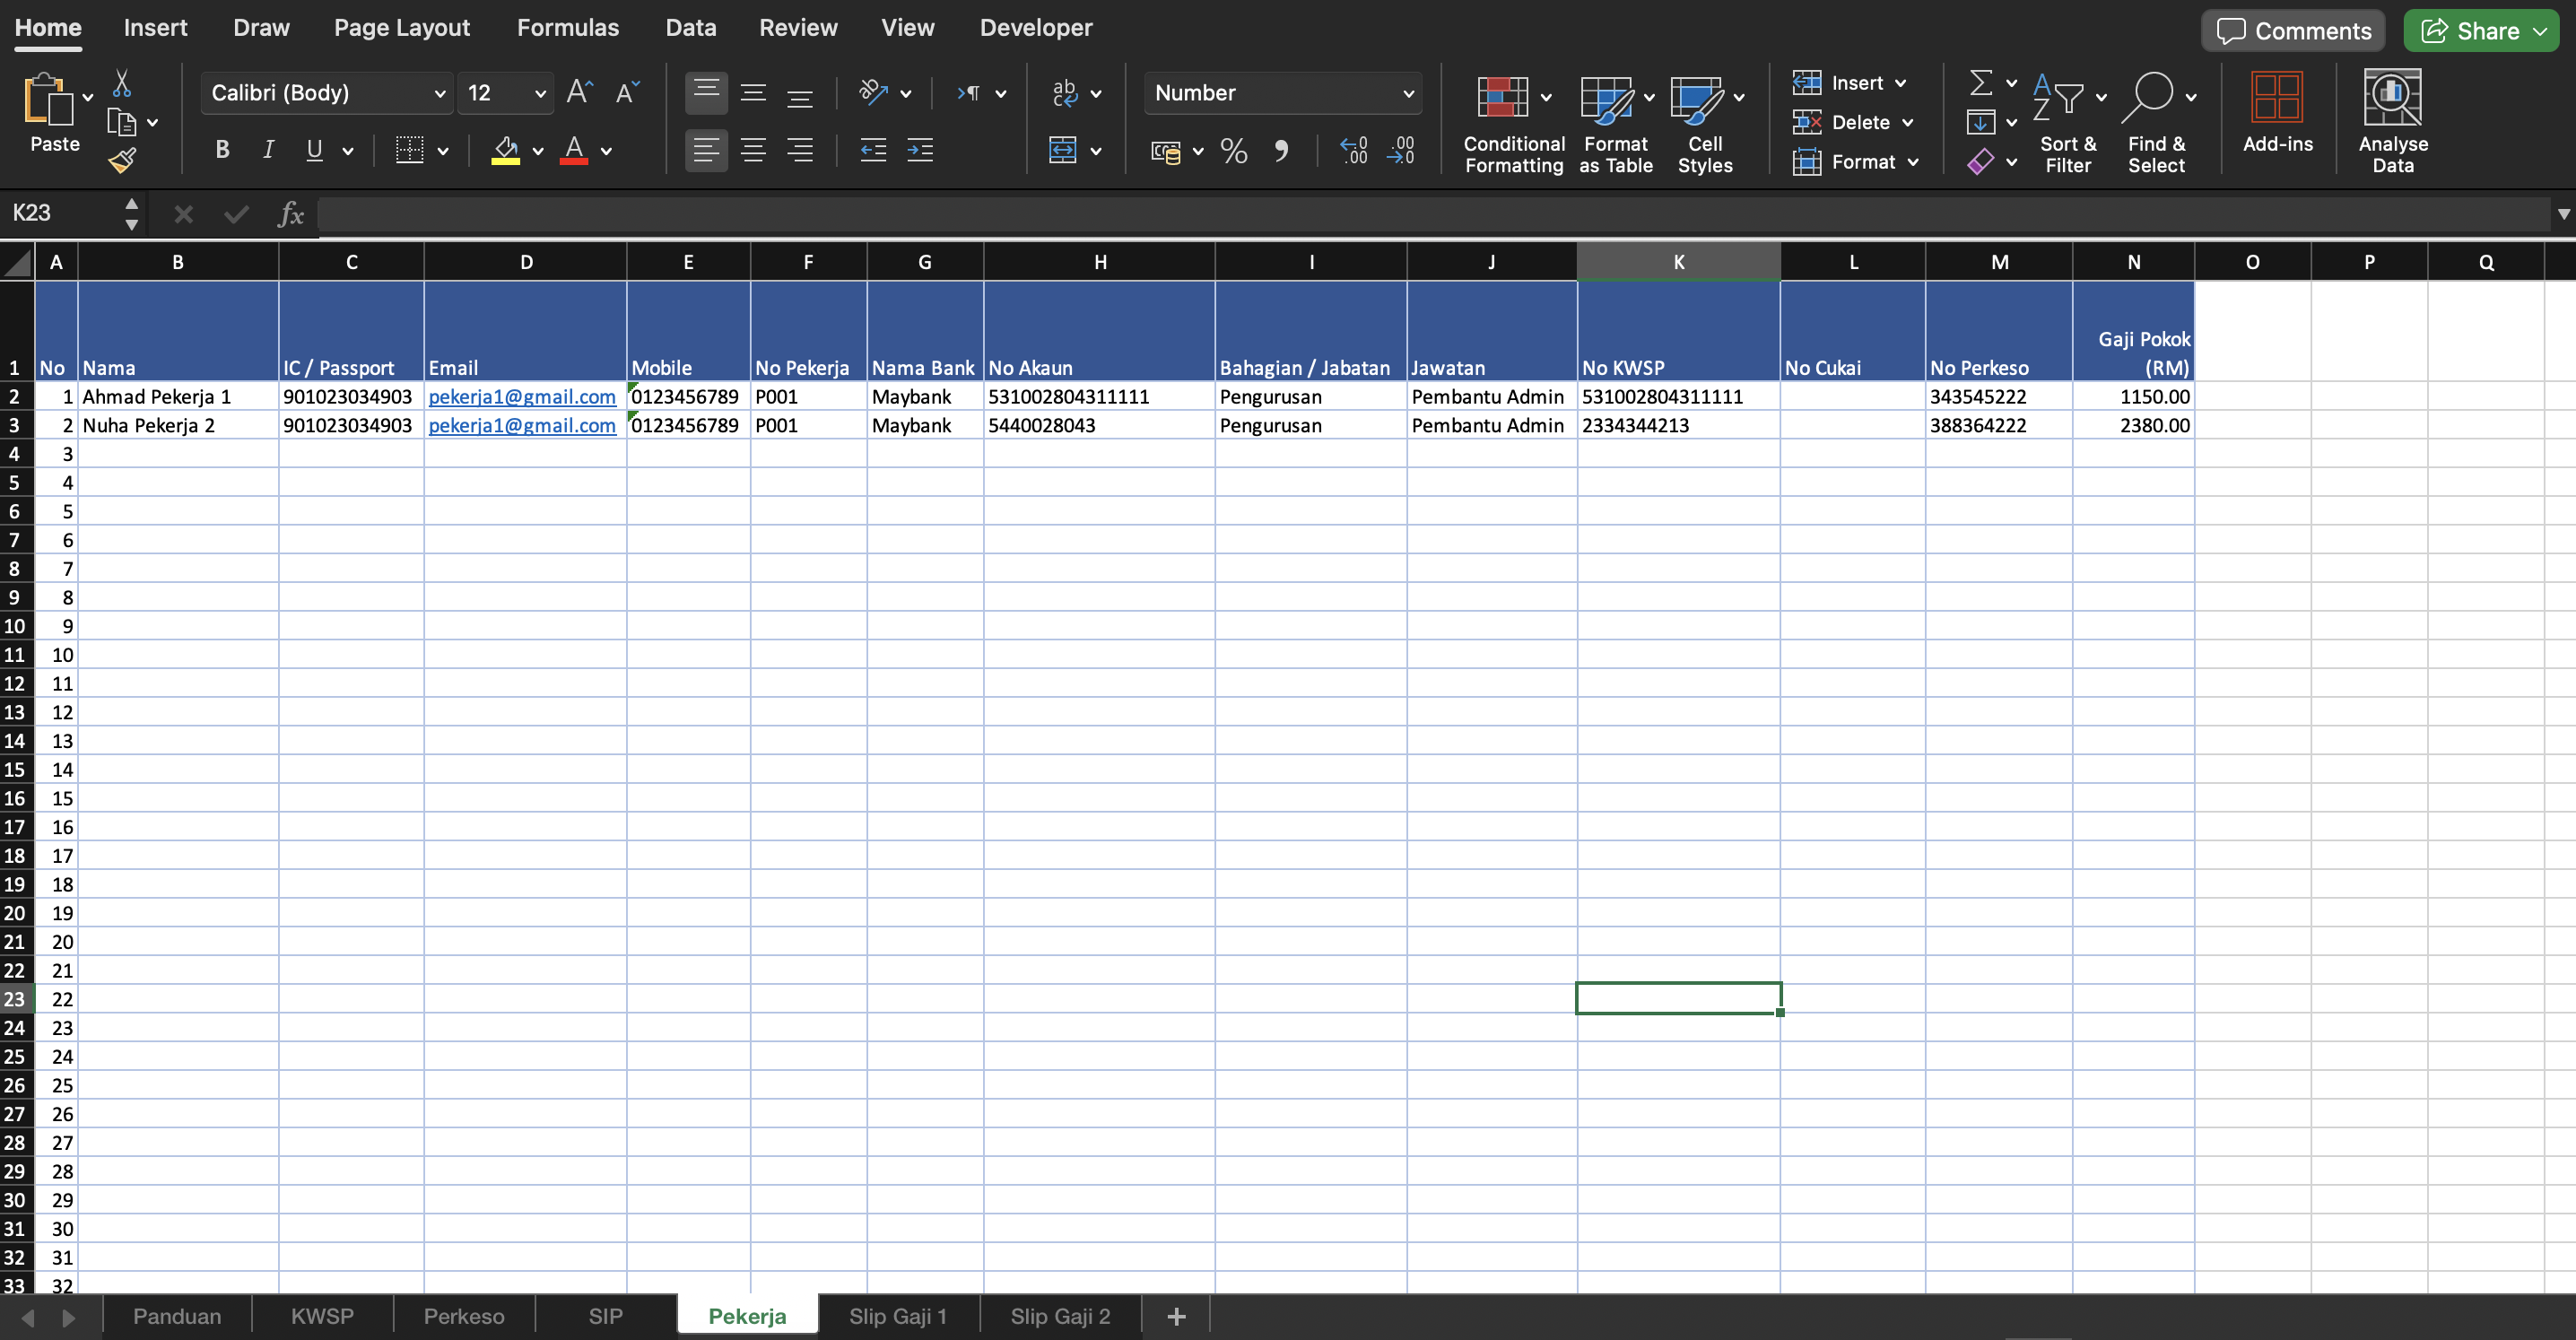
Task: Expand font color dropdown arrow
Action: [606, 151]
